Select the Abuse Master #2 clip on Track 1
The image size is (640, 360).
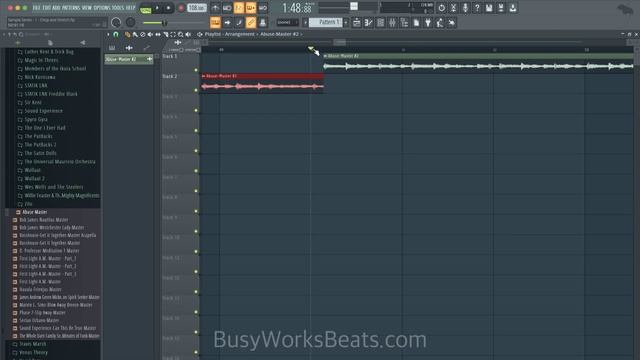pos(478,62)
